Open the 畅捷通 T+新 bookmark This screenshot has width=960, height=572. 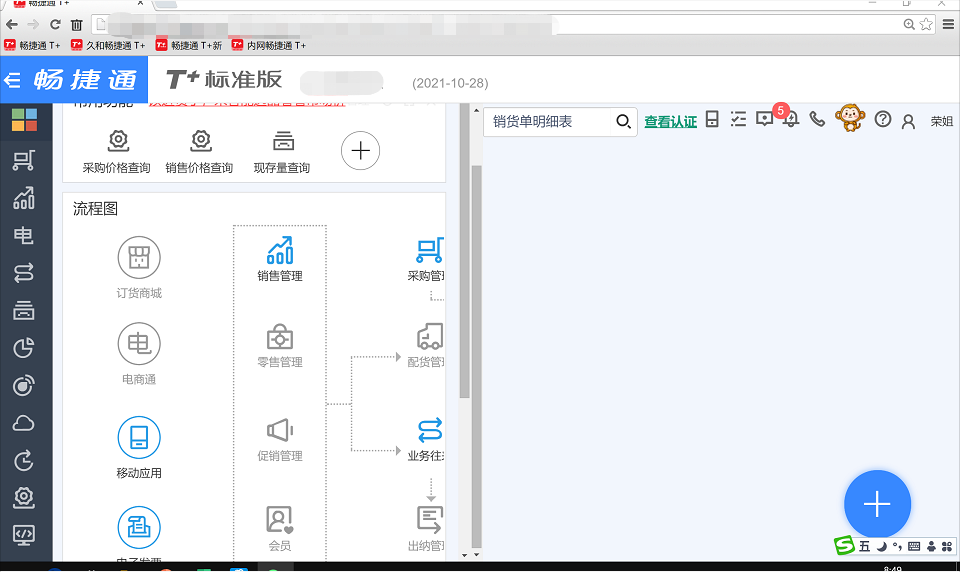click(189, 45)
